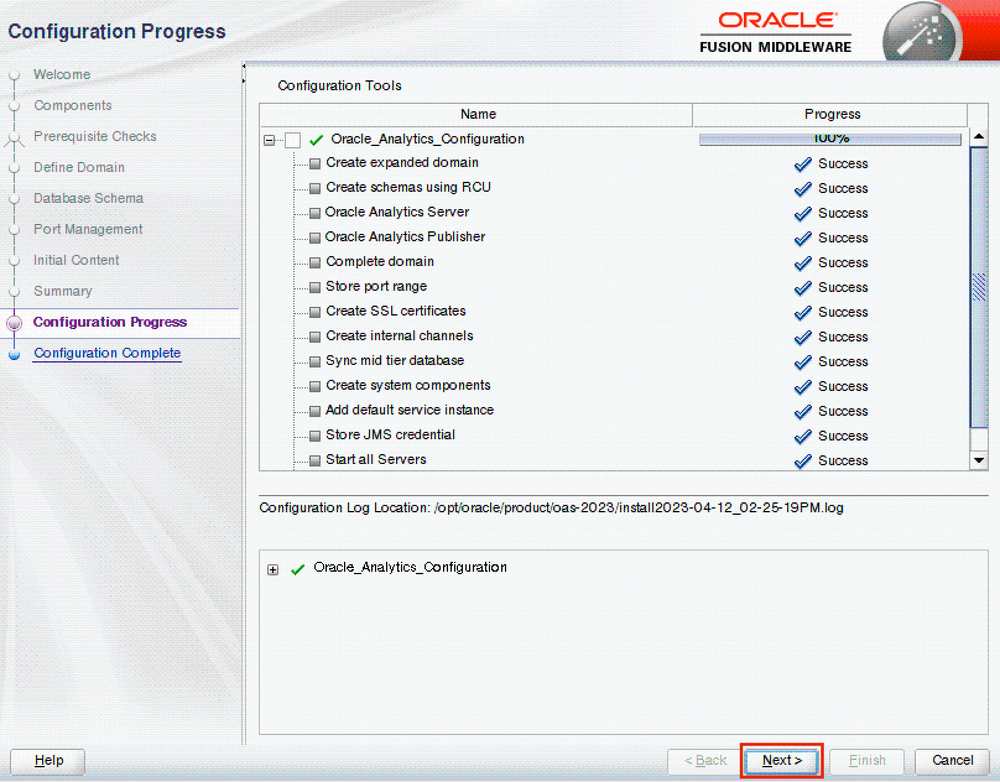Click the Success checkmark for Start all Servers

(x=803, y=461)
